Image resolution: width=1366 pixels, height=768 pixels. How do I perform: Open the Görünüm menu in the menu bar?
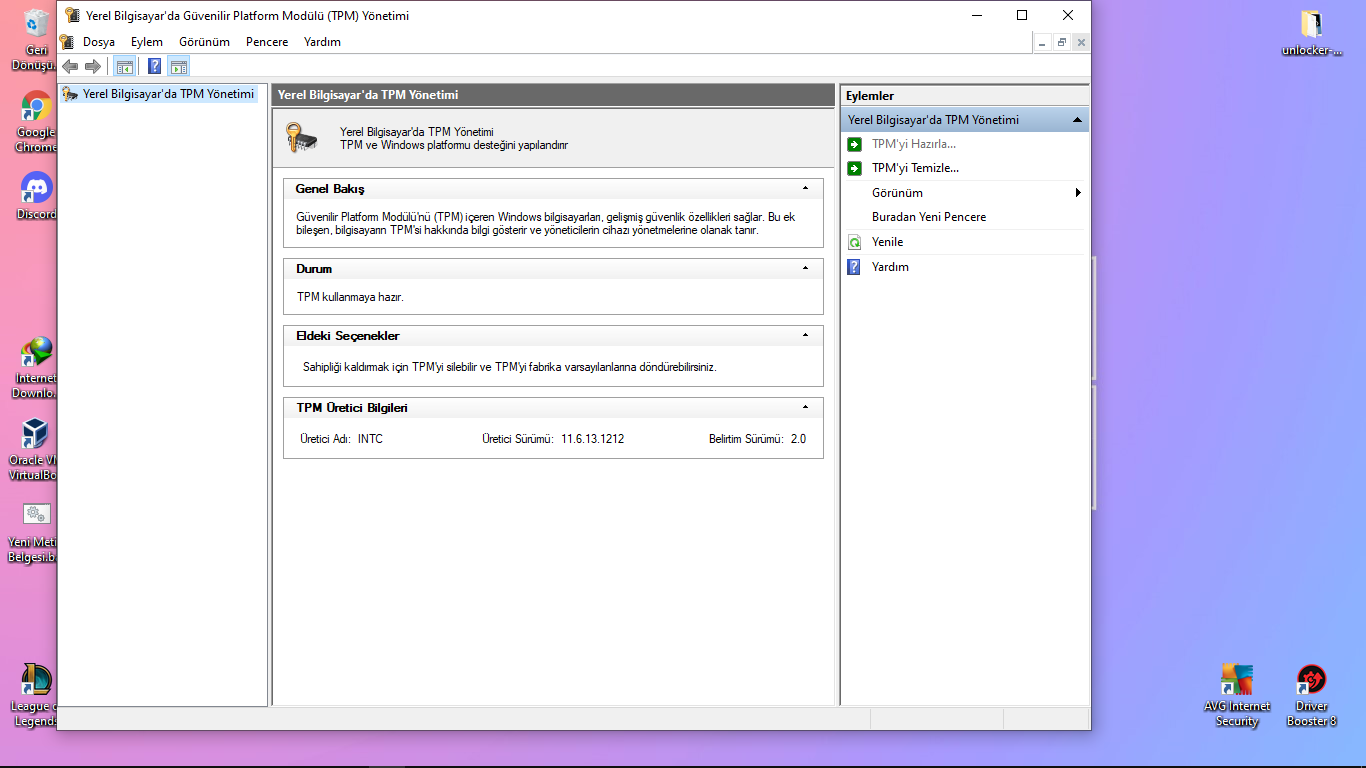point(204,42)
